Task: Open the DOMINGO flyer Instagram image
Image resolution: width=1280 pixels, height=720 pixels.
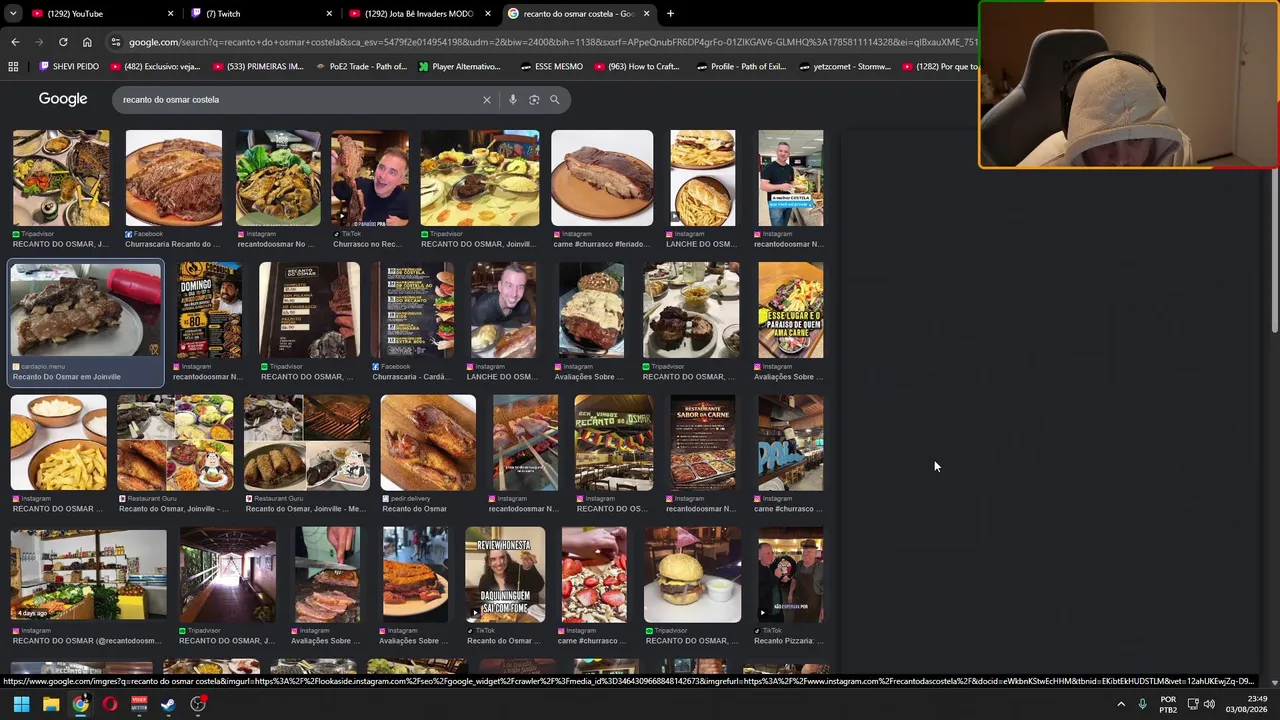Action: (x=209, y=310)
